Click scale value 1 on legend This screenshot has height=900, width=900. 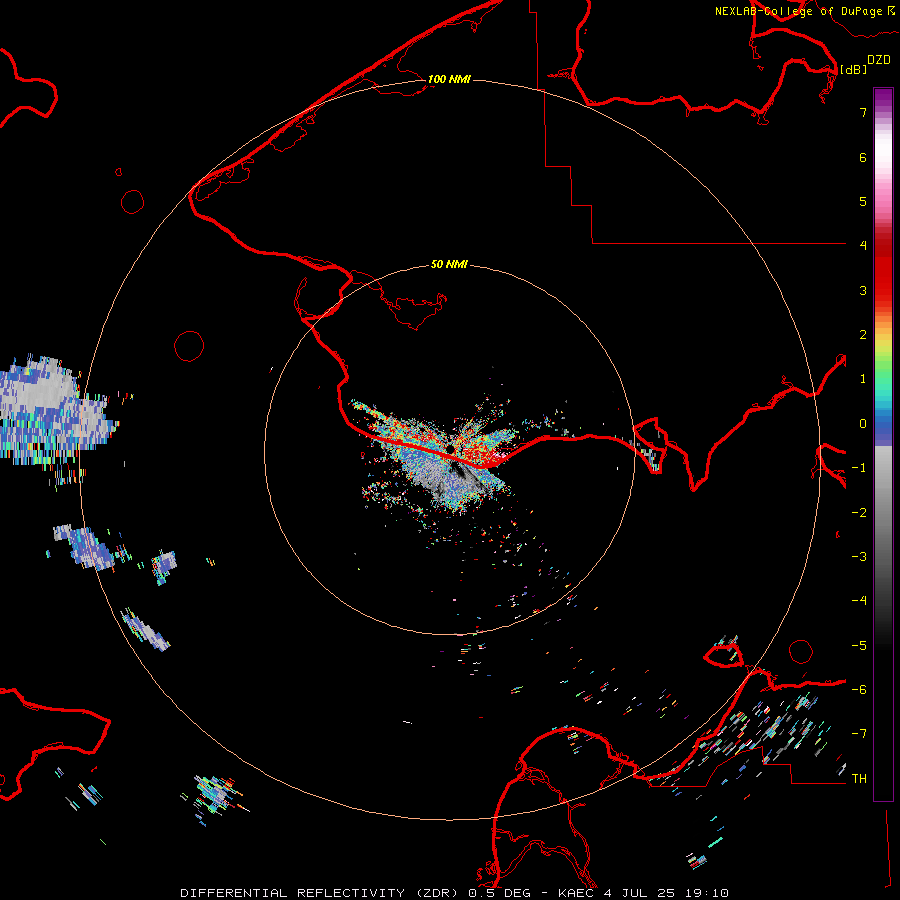[863, 379]
